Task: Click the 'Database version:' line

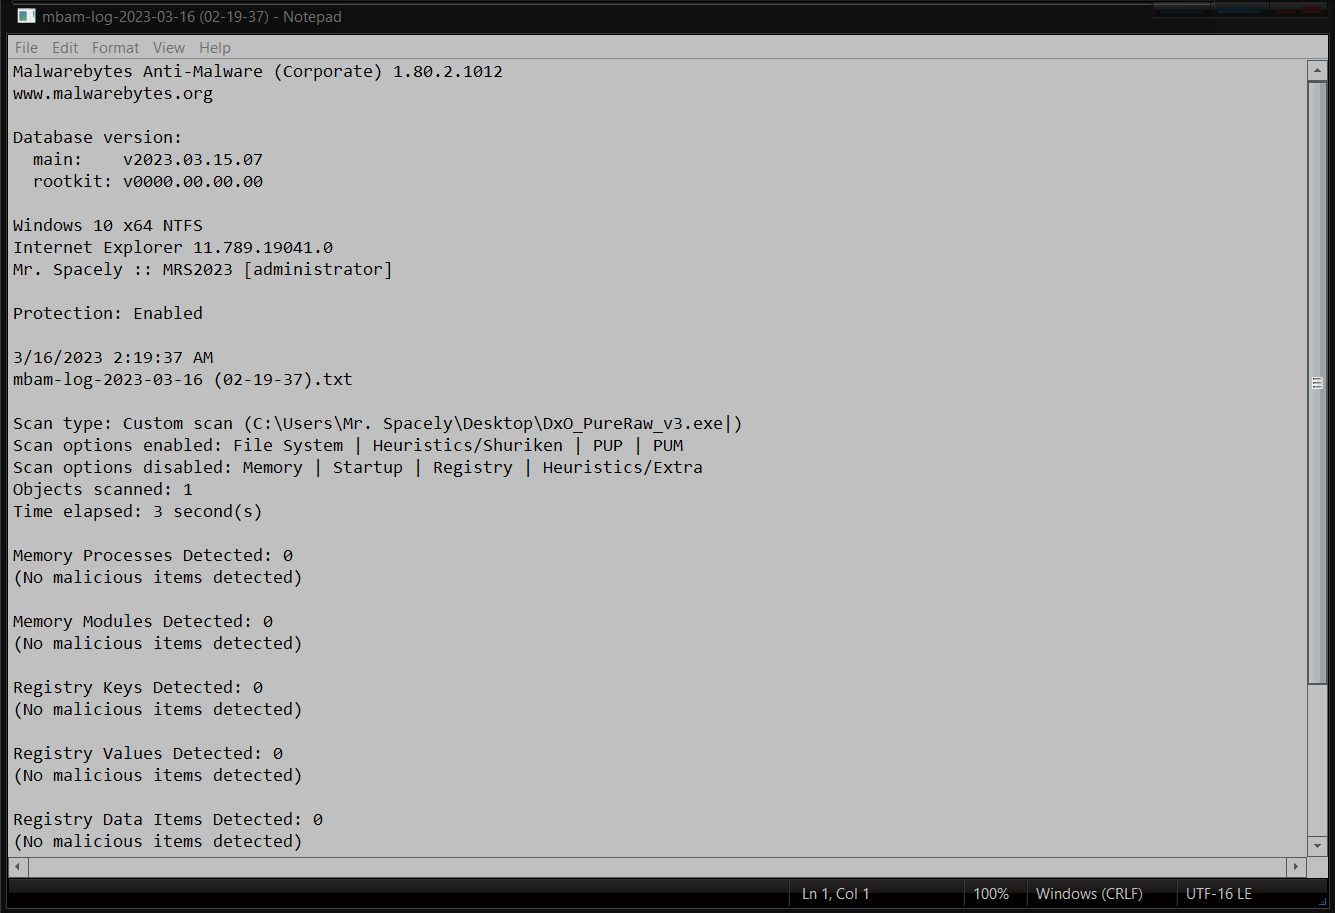Action: 98,138
